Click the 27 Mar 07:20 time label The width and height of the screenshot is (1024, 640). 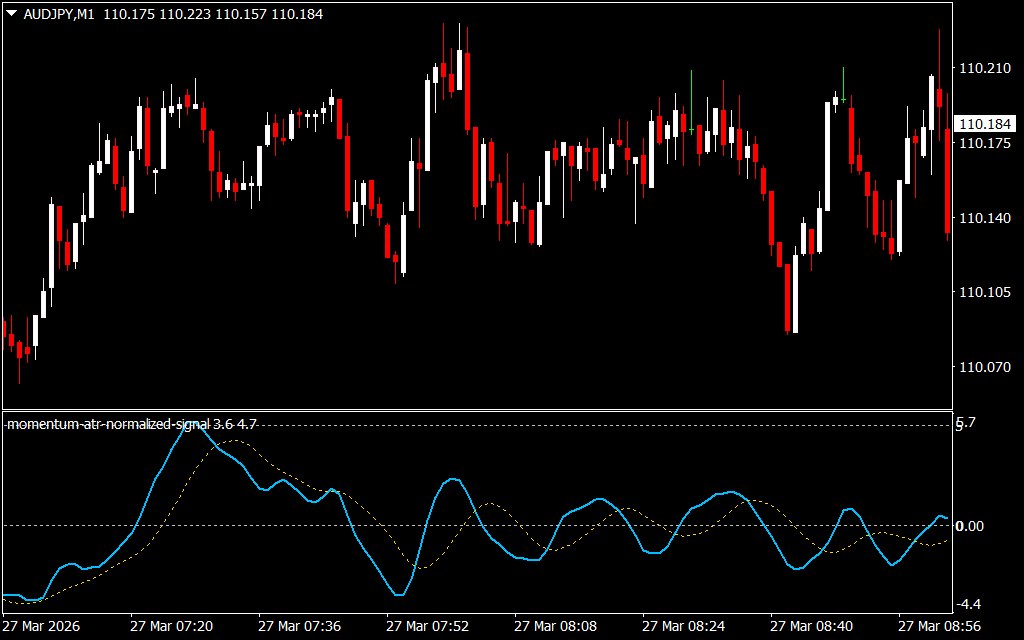171,626
